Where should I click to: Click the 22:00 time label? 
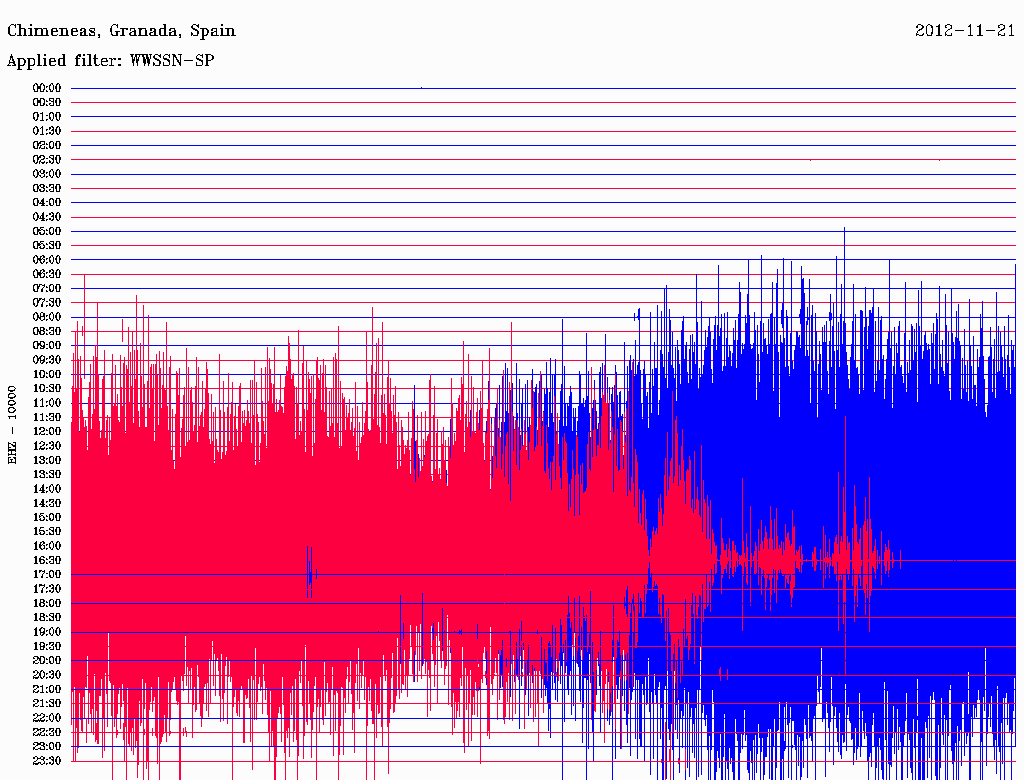(x=47, y=717)
